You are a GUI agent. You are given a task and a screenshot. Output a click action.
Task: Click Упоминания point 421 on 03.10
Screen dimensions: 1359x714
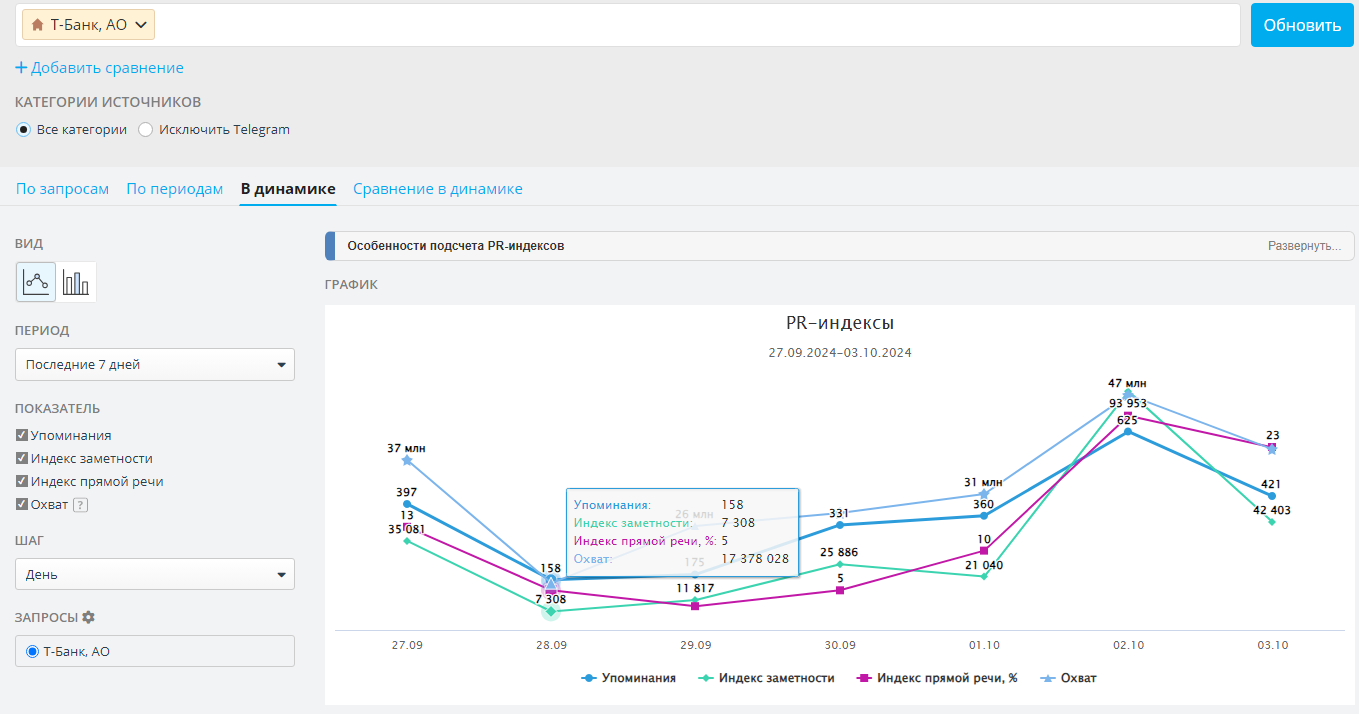coord(1272,496)
